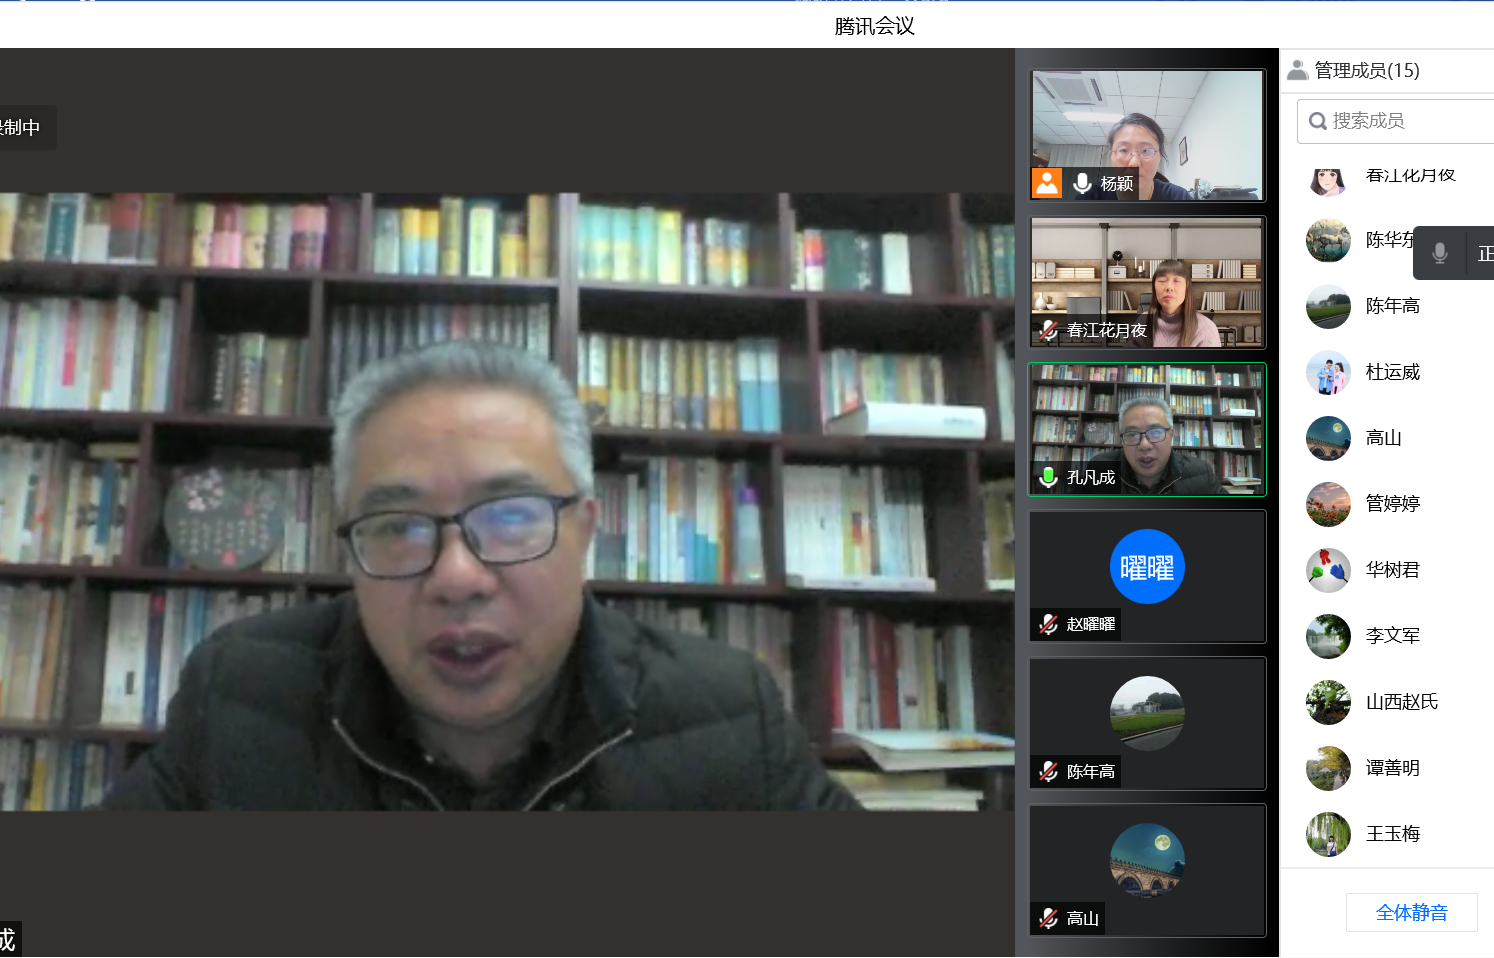Toggle the muted mic icon on 陈年高's tile
1494x958 pixels.
tap(1048, 771)
